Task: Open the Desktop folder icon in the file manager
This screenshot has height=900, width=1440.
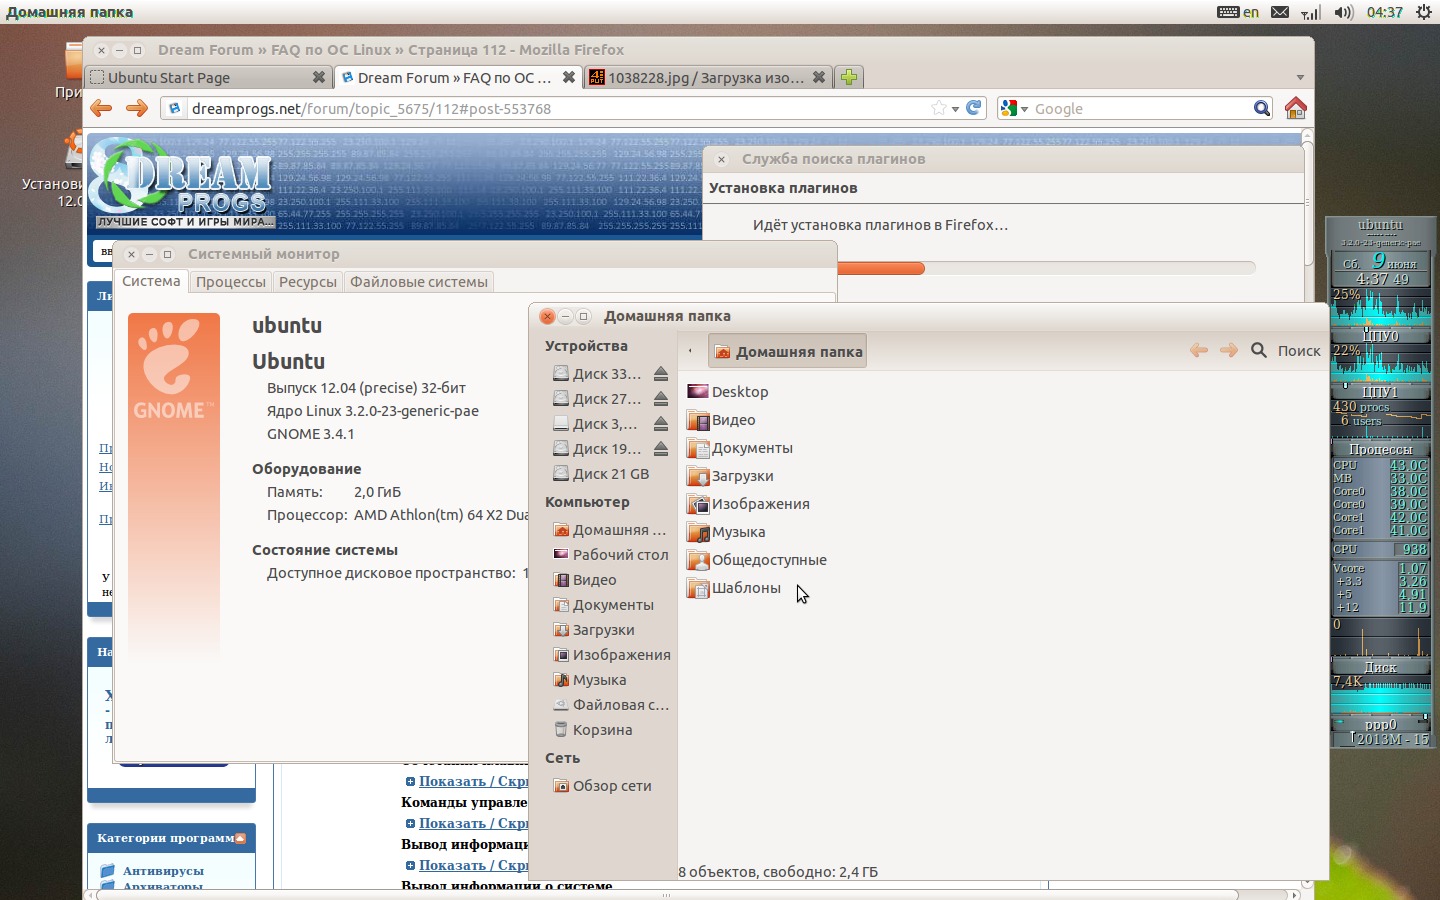Action: [x=698, y=392]
